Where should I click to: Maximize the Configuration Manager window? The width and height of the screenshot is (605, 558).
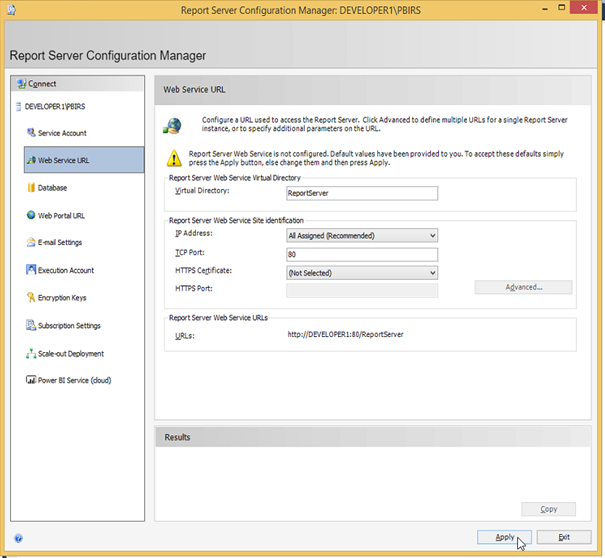click(x=562, y=8)
